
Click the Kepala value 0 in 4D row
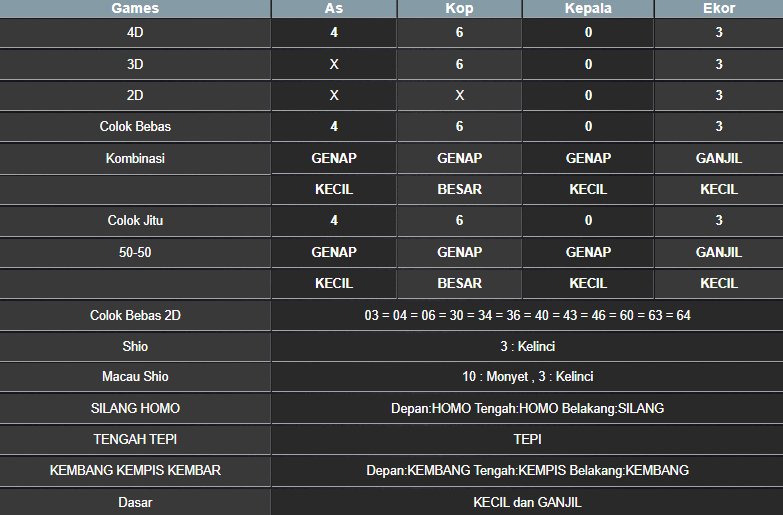(x=588, y=32)
